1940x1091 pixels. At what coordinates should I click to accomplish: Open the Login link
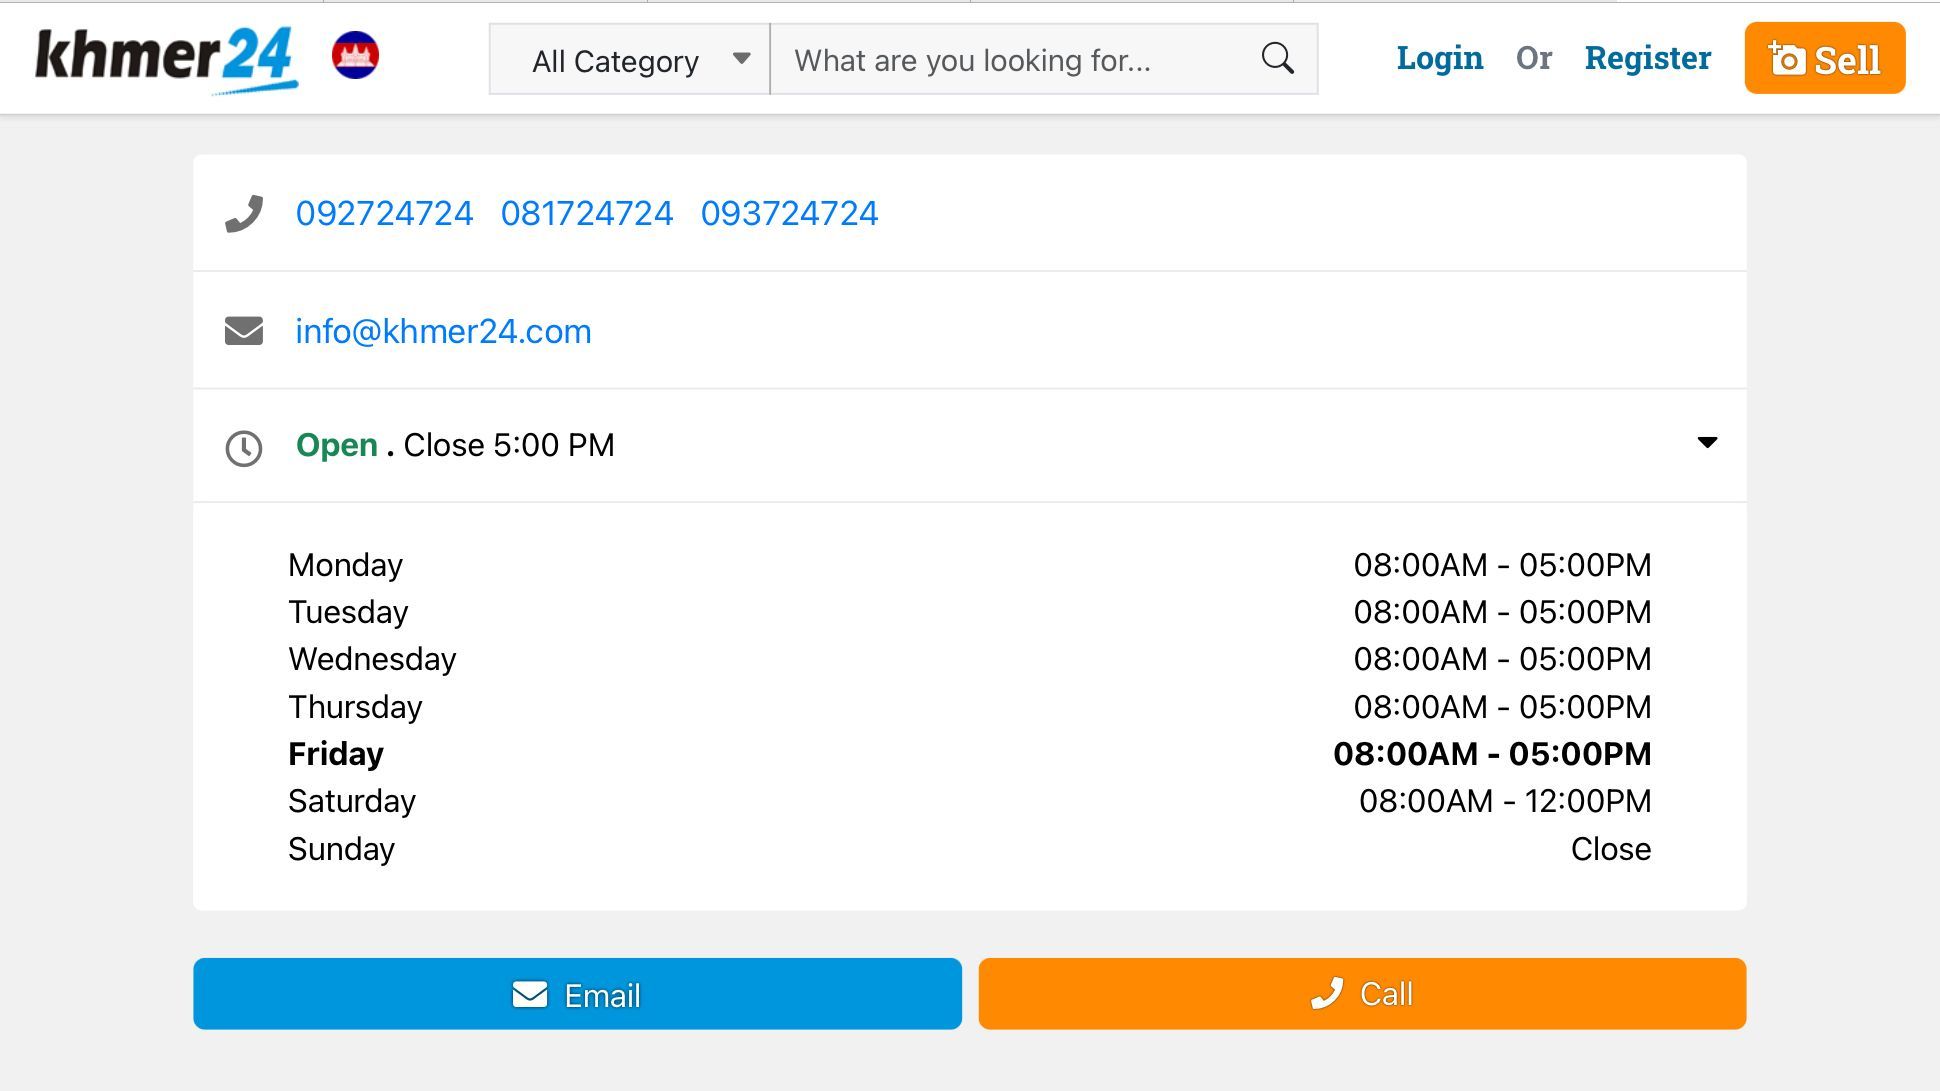(1439, 58)
